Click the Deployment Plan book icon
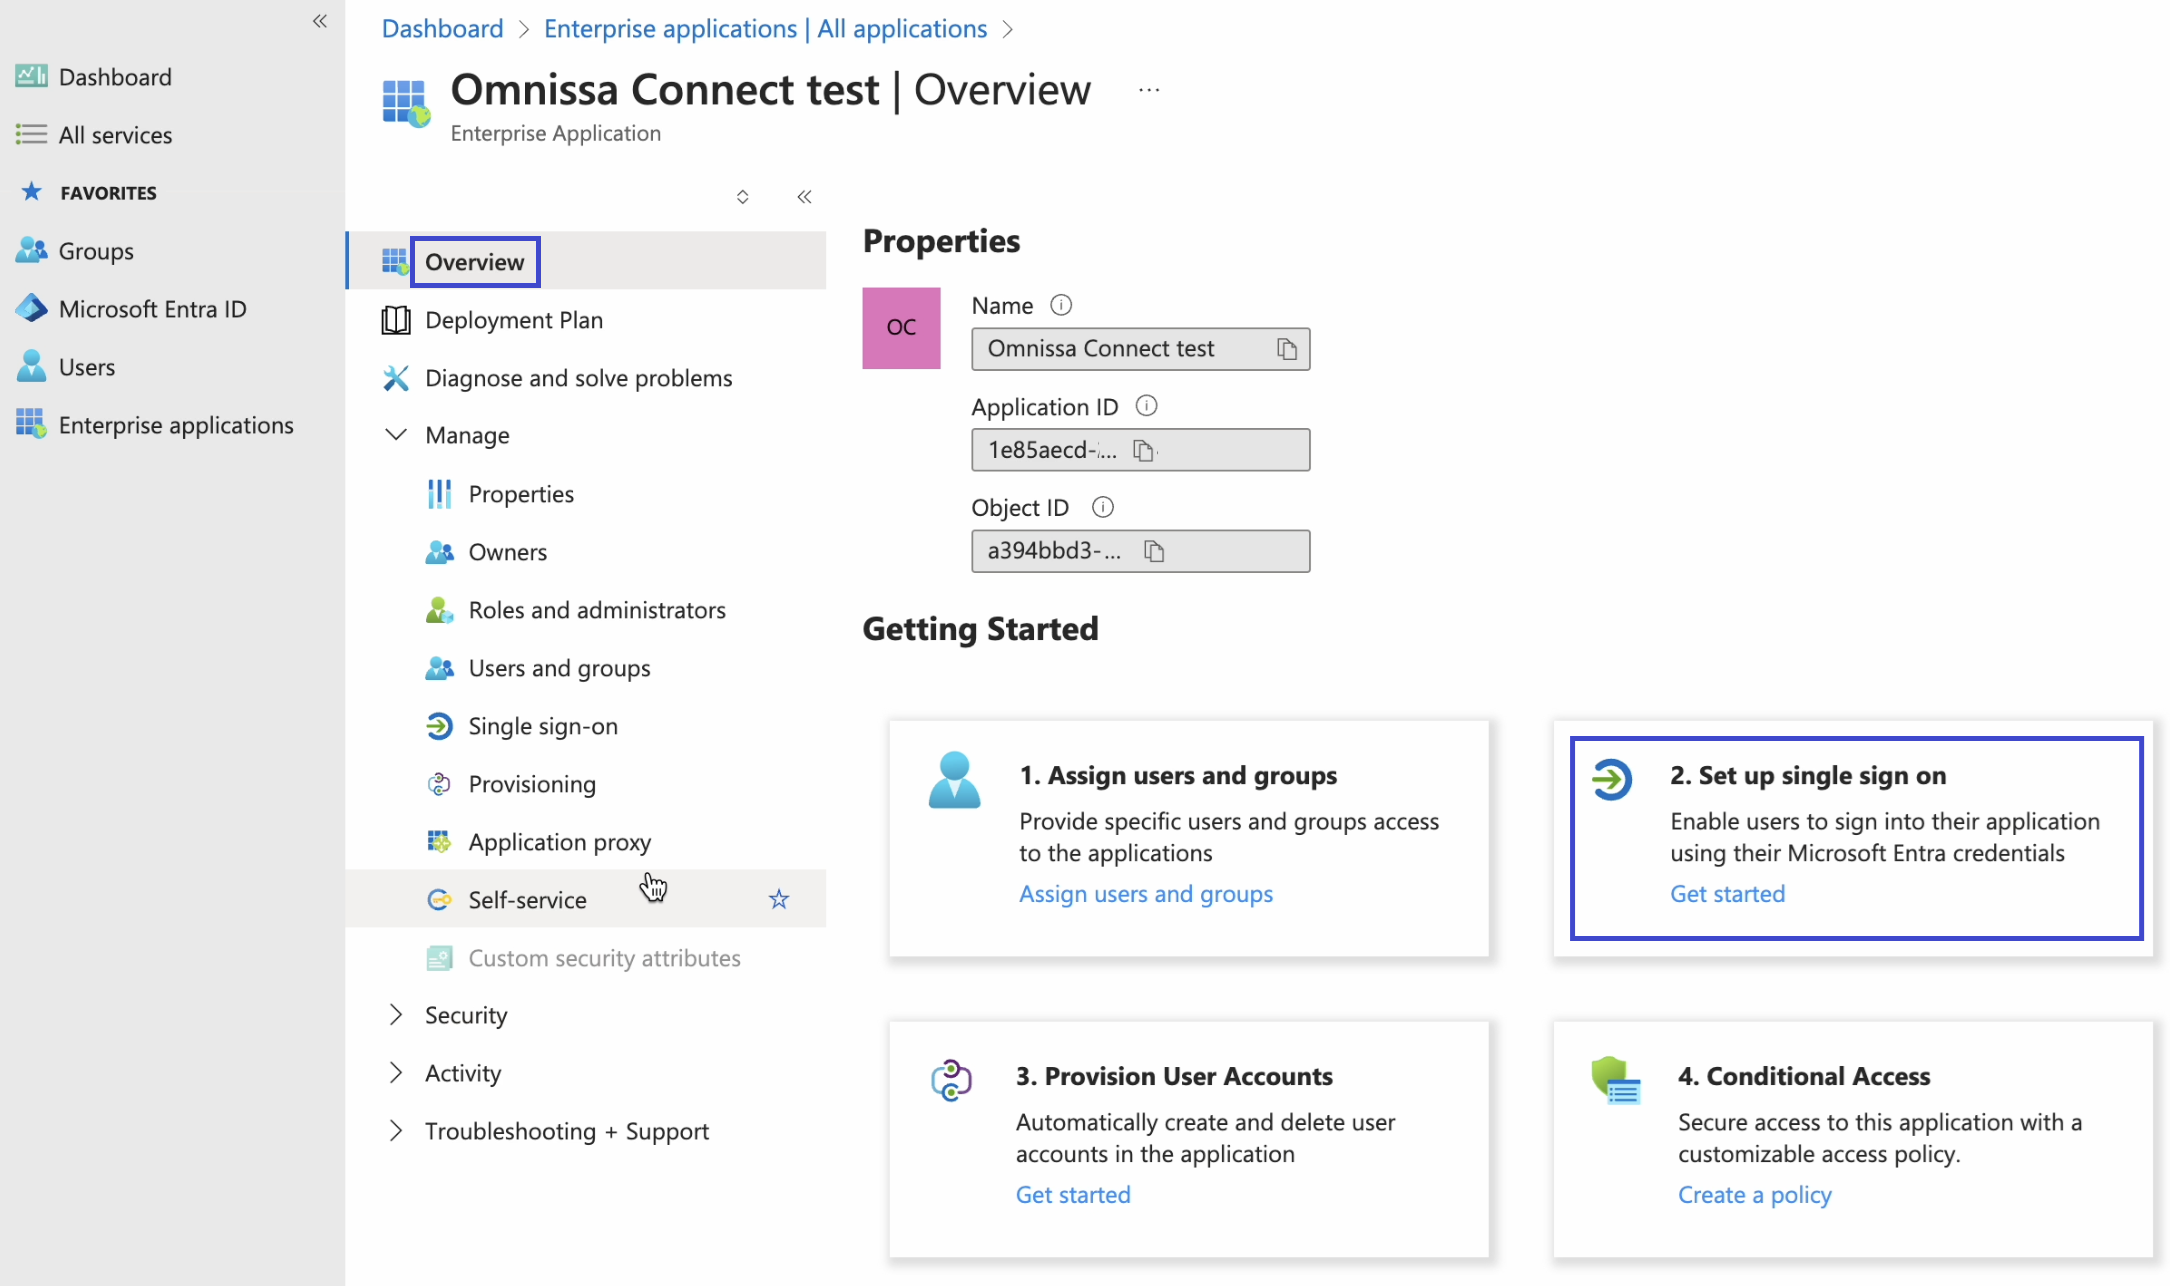 (396, 320)
